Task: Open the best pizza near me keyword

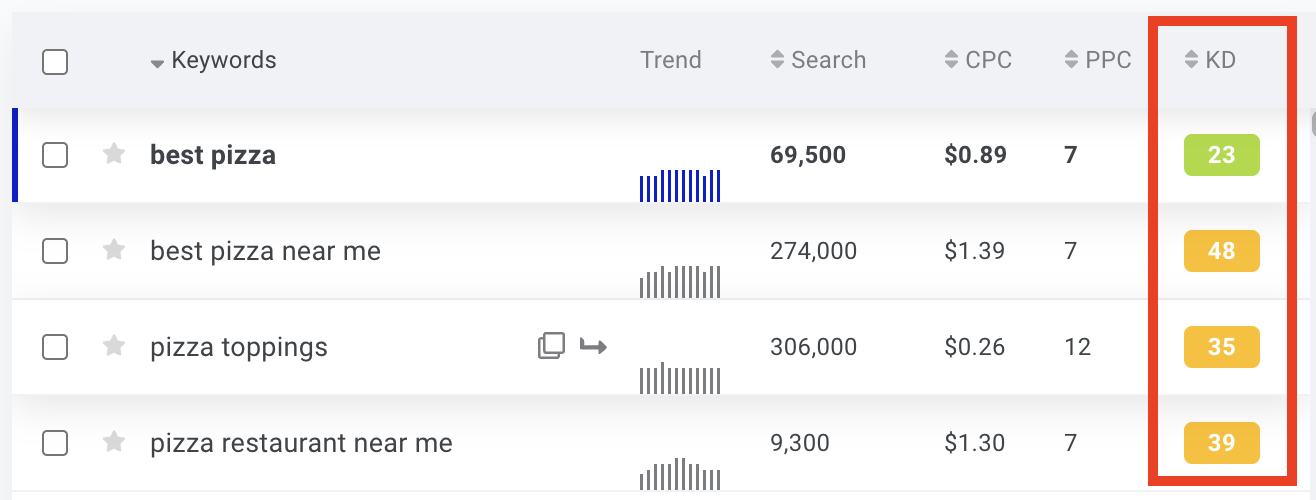Action: [x=265, y=251]
